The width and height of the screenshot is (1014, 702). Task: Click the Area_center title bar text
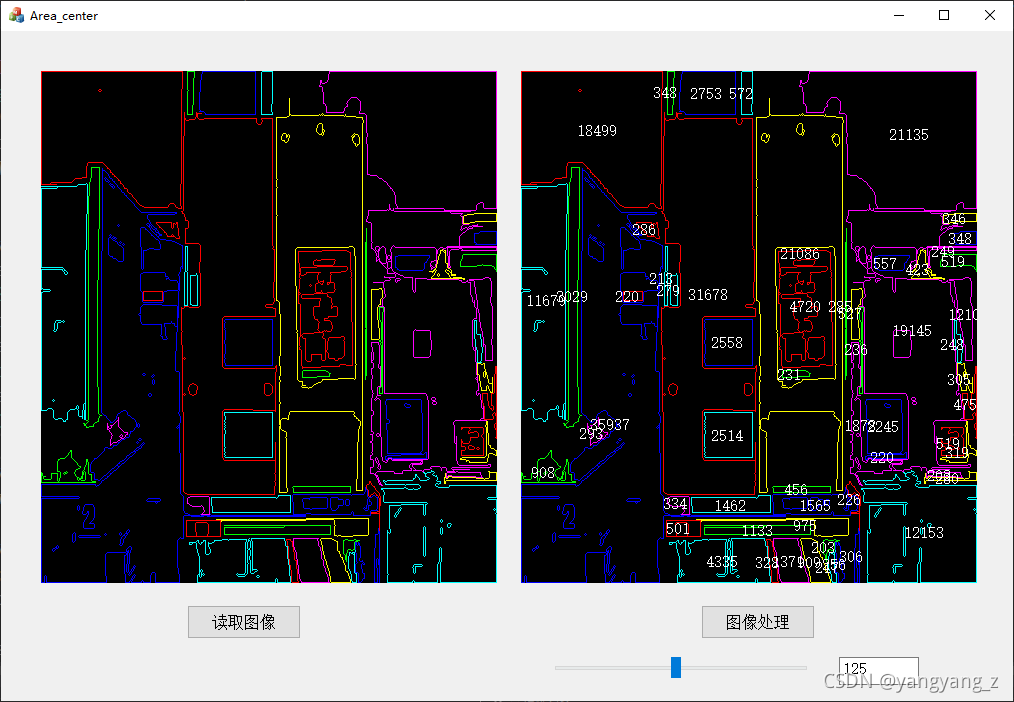click(64, 15)
